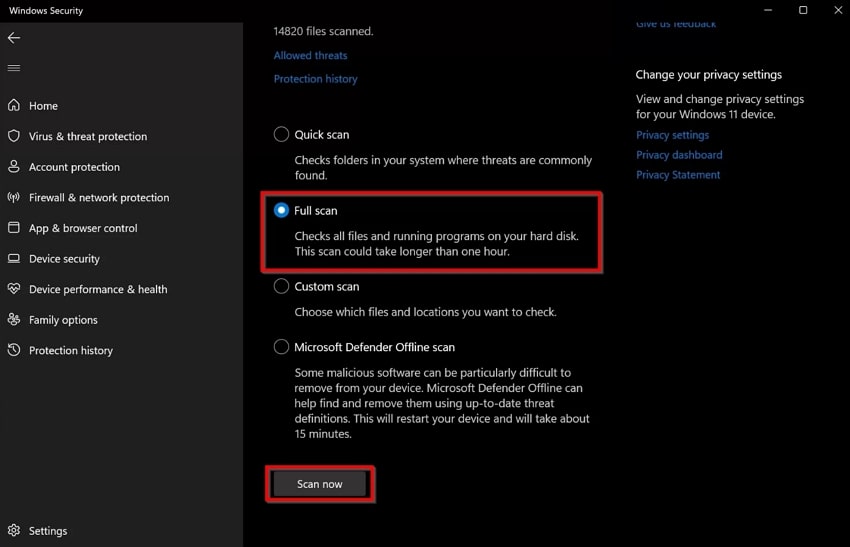850x547 pixels.
Task: Click the Virus & threat protection shield icon
Action: (14, 136)
